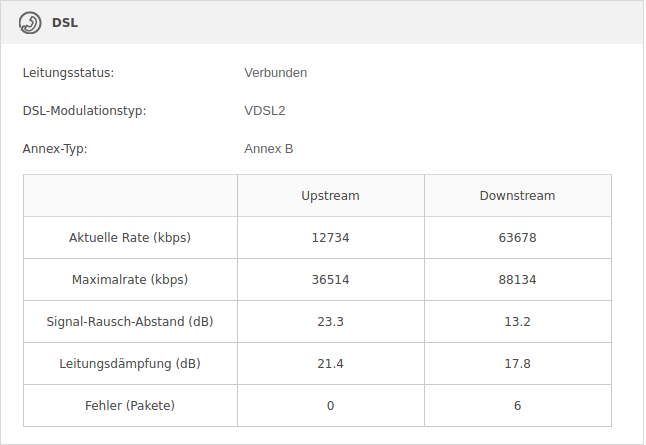Select the Annex B value

click(268, 149)
